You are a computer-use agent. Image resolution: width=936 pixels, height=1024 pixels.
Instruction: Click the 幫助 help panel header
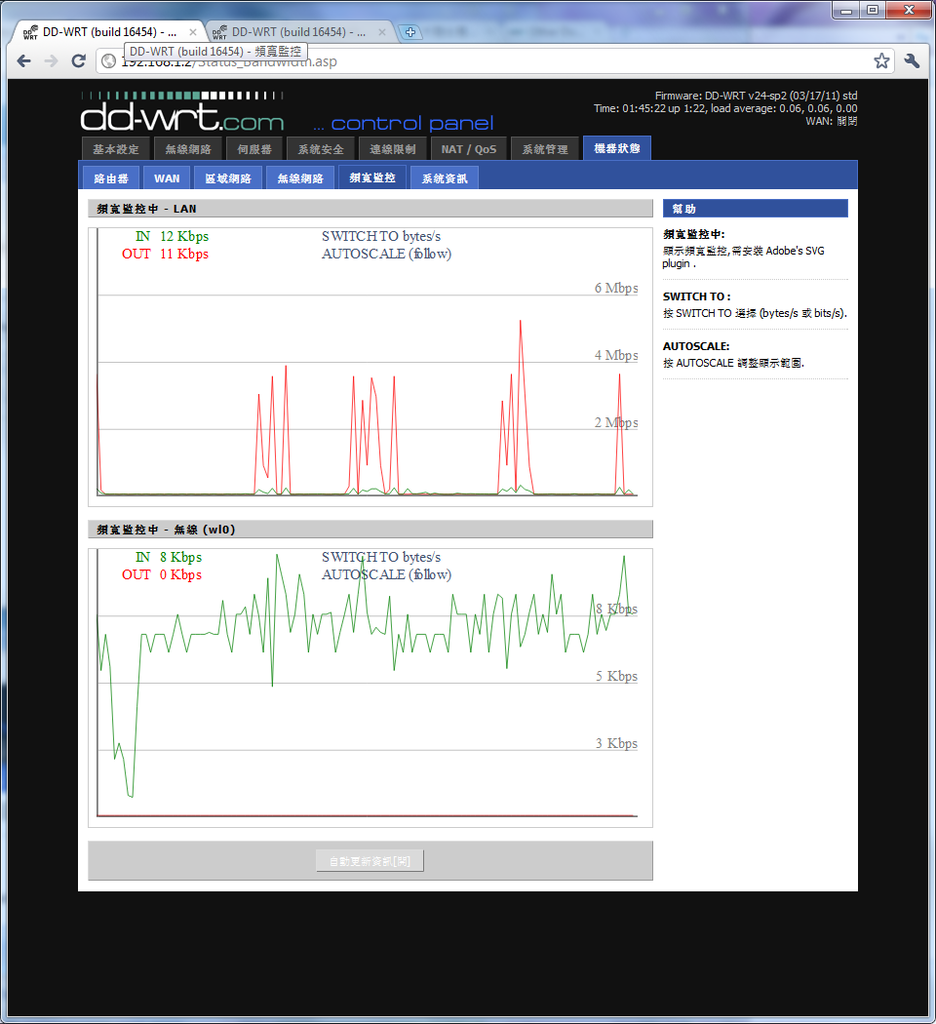[755, 208]
